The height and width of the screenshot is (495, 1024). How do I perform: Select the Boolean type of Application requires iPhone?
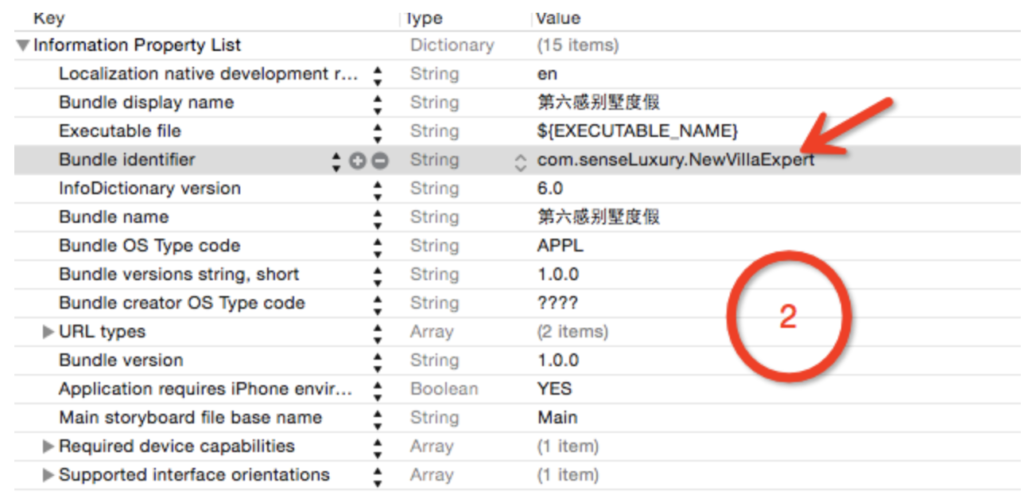[x=443, y=389]
